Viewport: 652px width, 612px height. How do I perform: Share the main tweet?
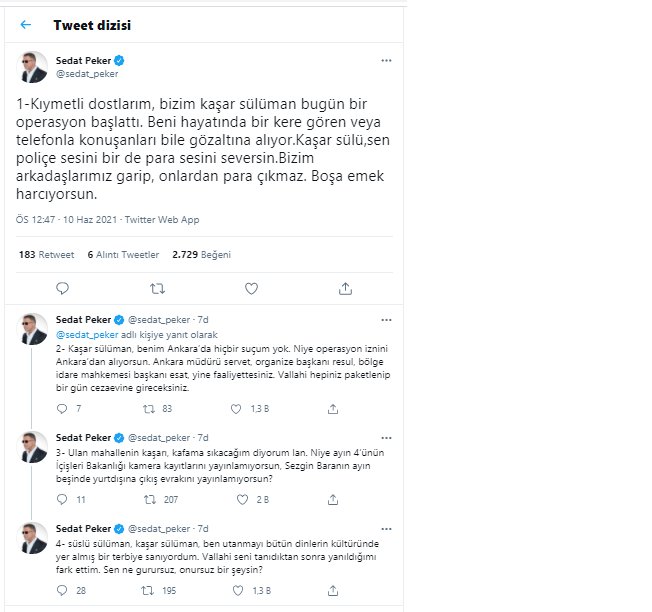tap(345, 288)
